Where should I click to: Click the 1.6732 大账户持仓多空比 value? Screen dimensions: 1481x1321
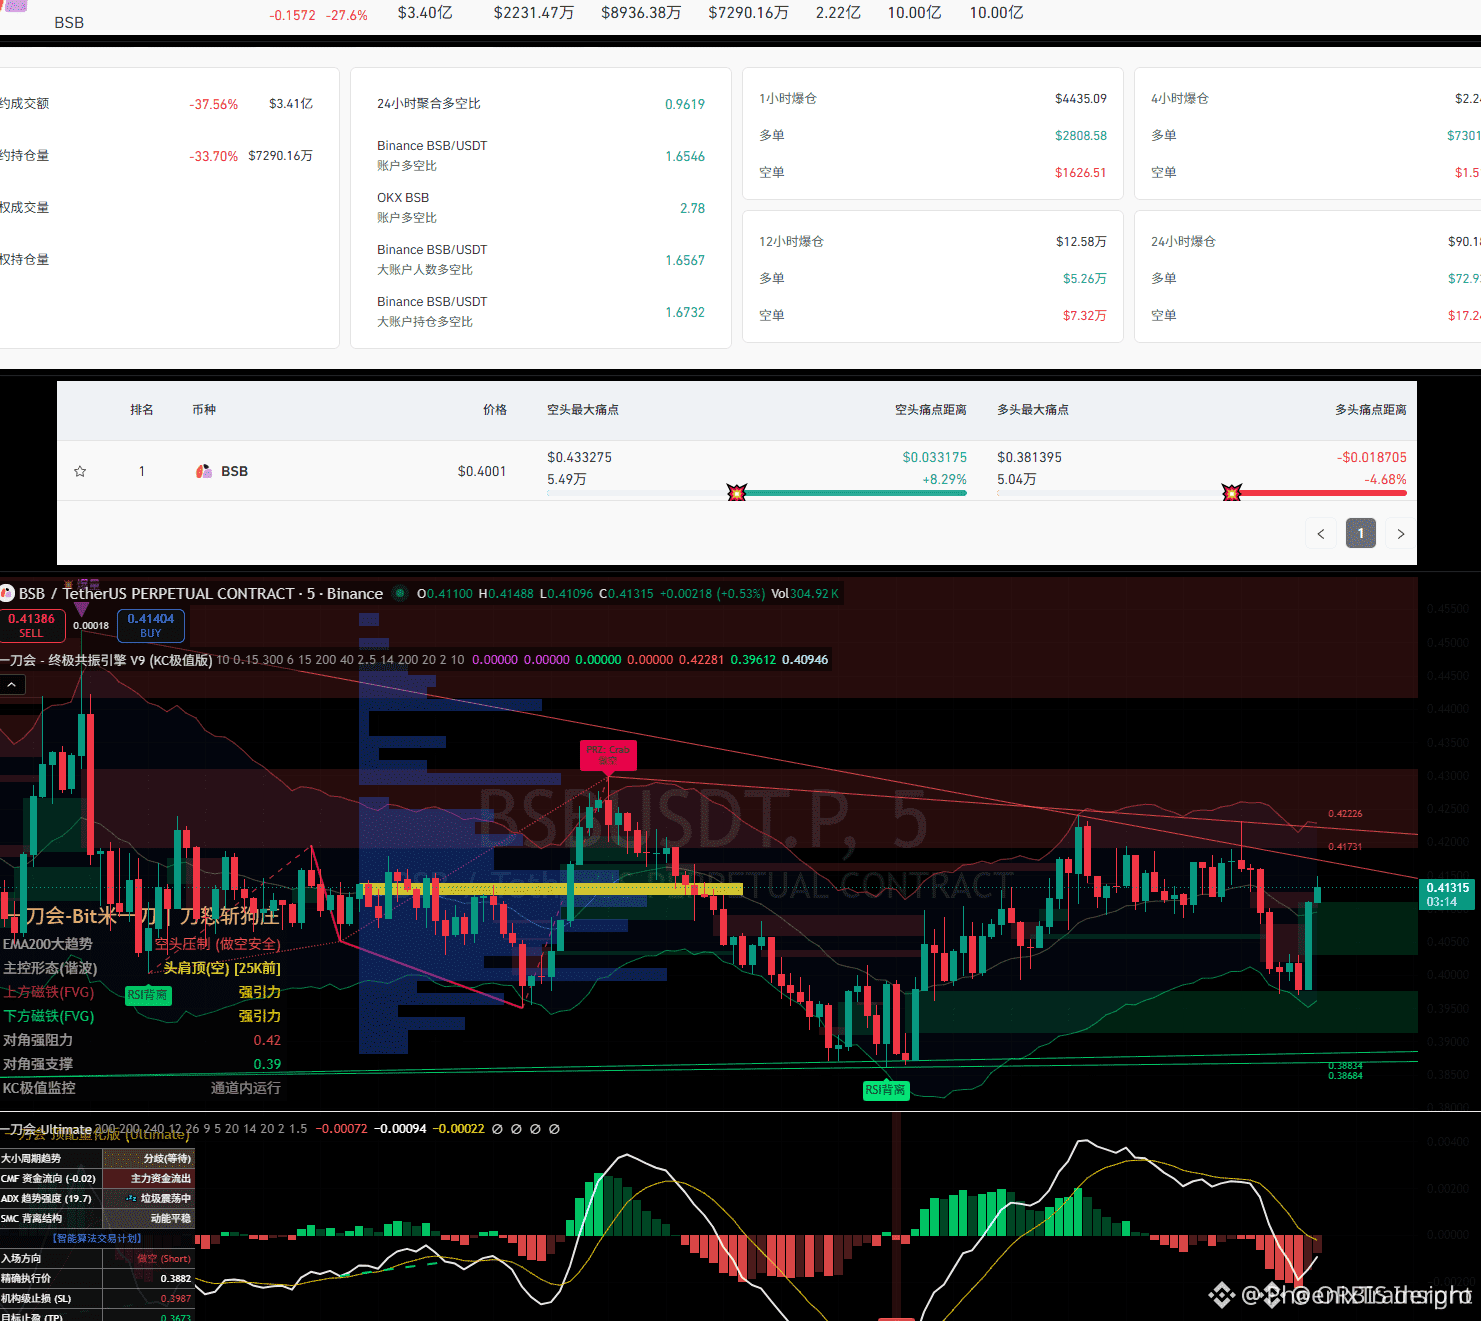pyautogui.click(x=685, y=312)
